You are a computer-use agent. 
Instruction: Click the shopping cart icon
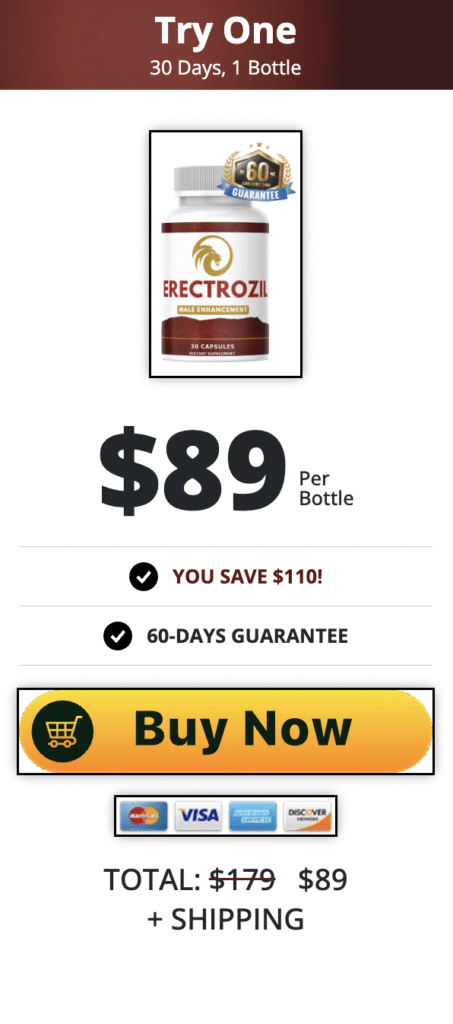[x=62, y=731]
